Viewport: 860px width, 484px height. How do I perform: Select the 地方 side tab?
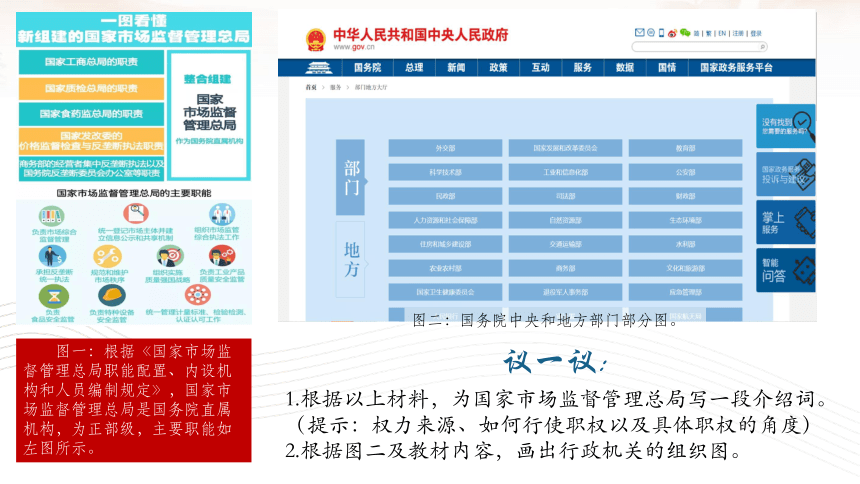click(x=350, y=259)
